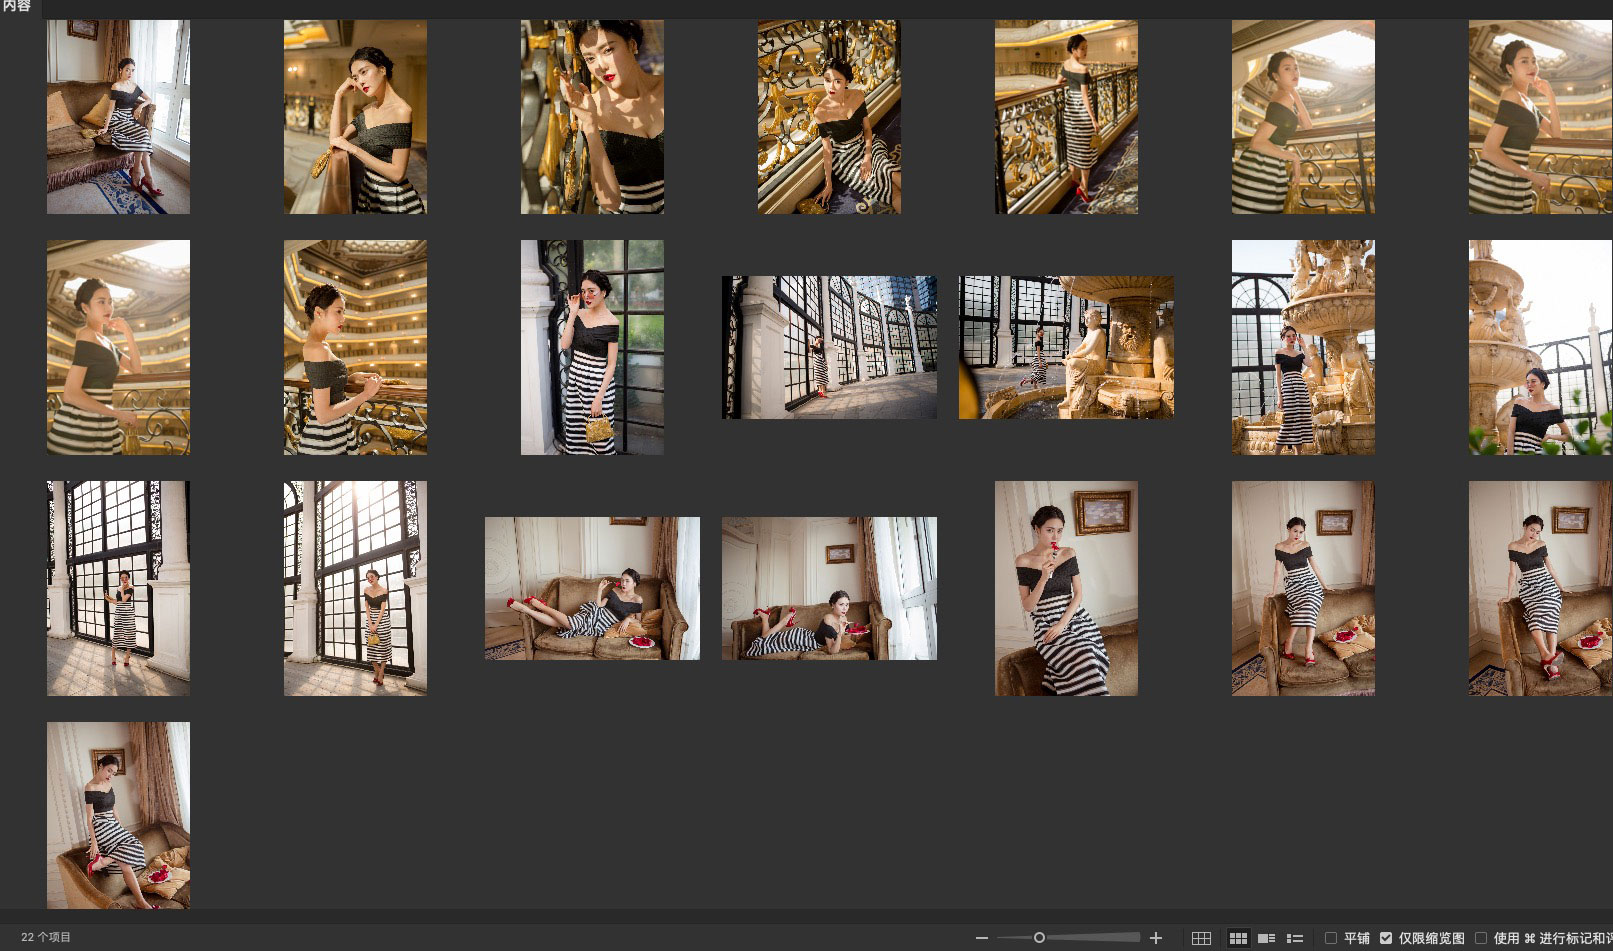
Task: Select landscape thumbnail of arched windows and skyscraper
Action: click(x=829, y=347)
